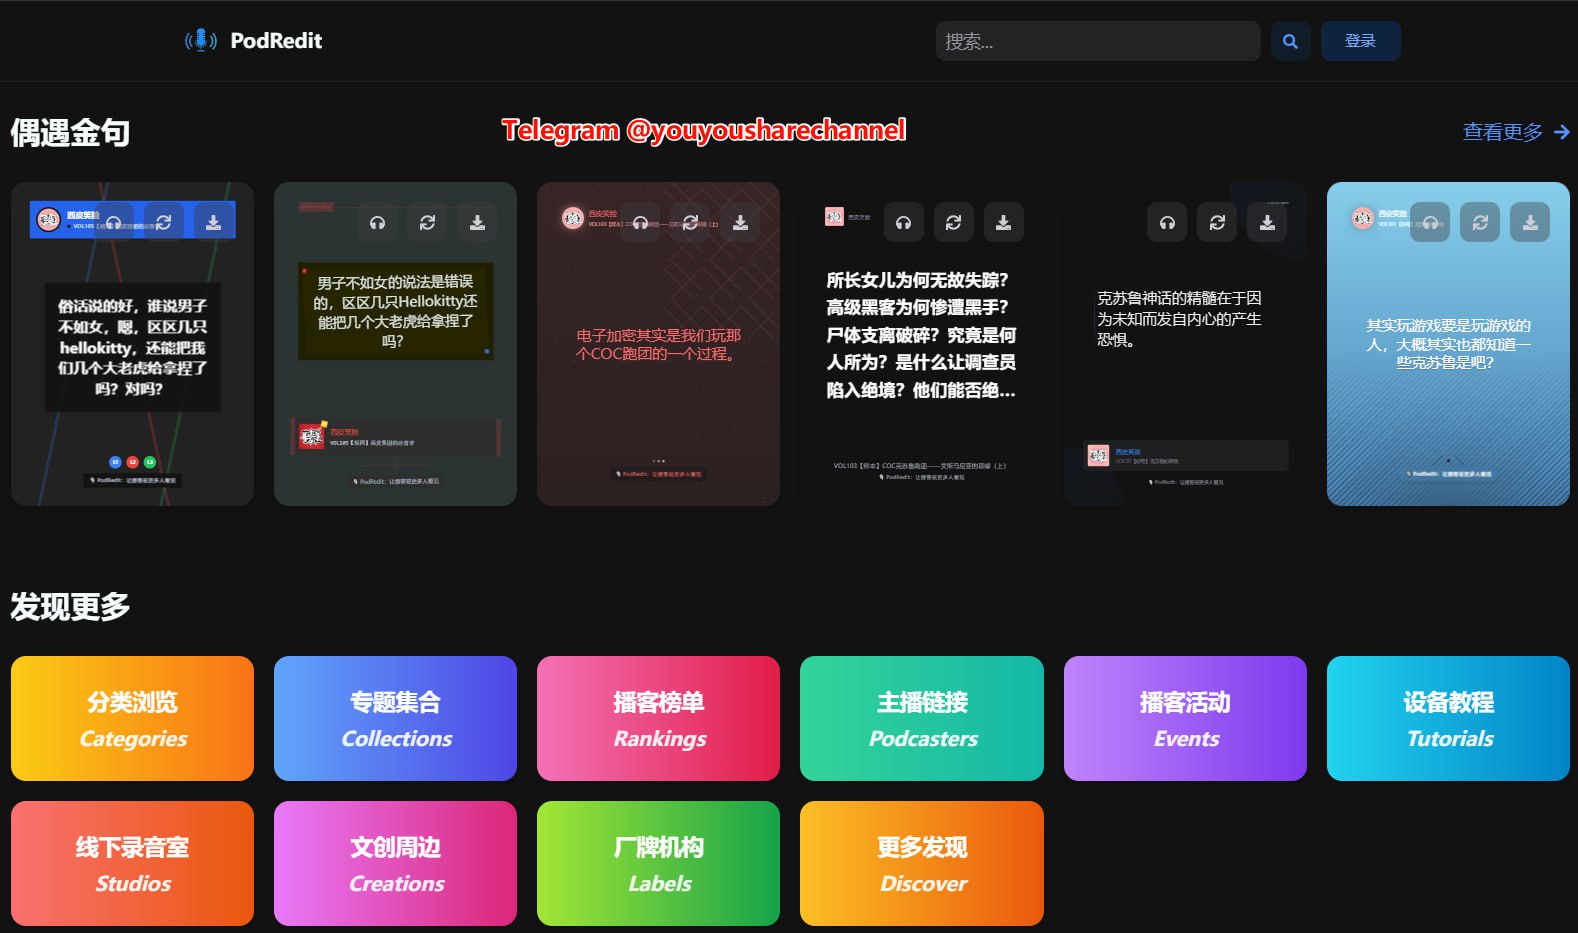Image resolution: width=1578 pixels, height=933 pixels.
Task: Open the 分类浏览 Categories tile
Action: 132,718
